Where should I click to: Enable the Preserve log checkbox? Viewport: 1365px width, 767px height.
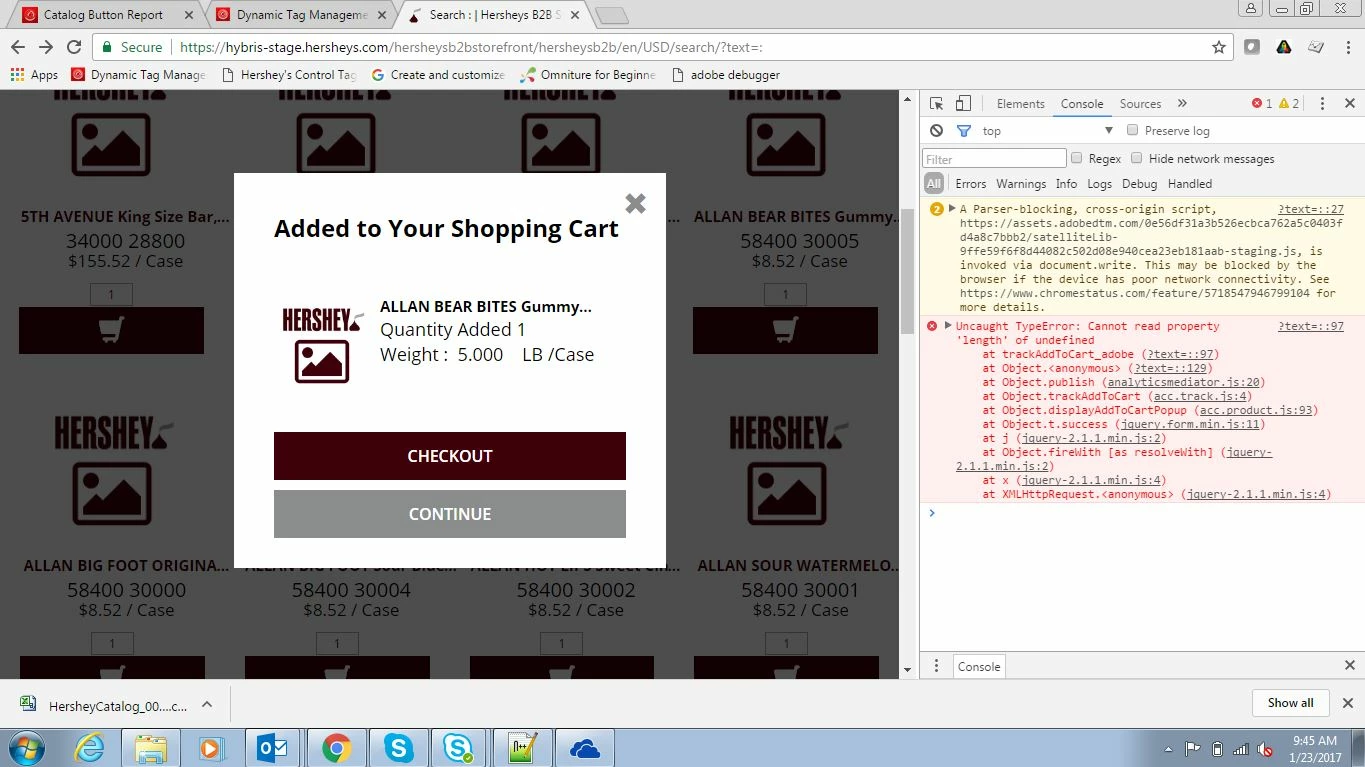tap(1133, 130)
